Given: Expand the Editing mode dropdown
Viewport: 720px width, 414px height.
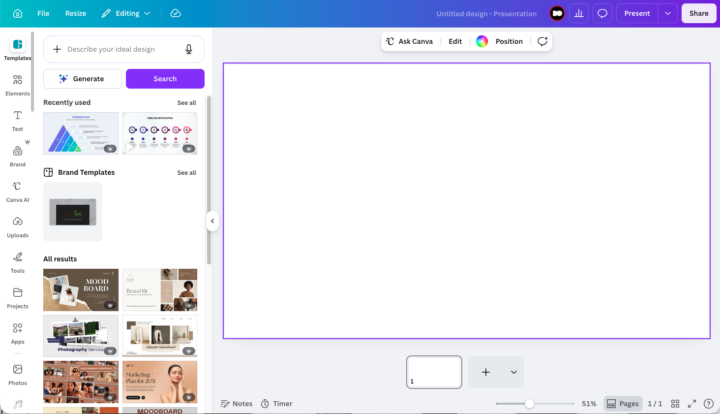Looking at the screenshot, I should point(126,13).
